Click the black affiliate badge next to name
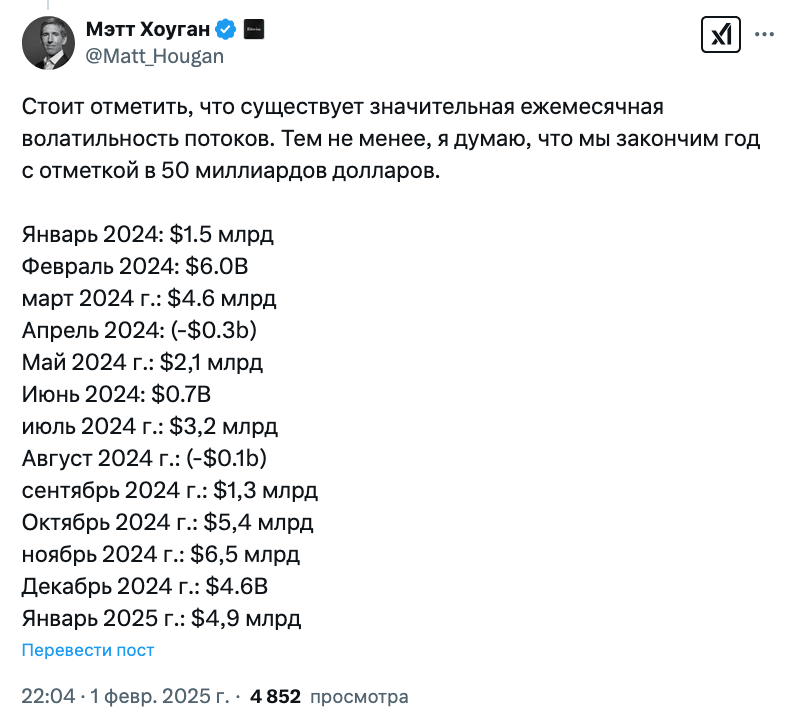Image resolution: width=797 pixels, height=725 pixels. (x=254, y=29)
